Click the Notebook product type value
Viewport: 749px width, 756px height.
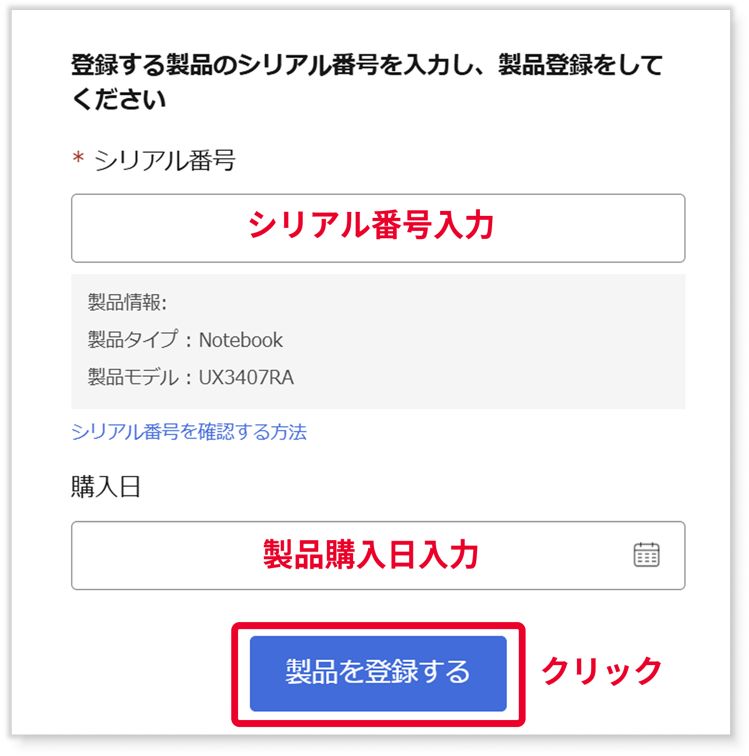point(241,340)
